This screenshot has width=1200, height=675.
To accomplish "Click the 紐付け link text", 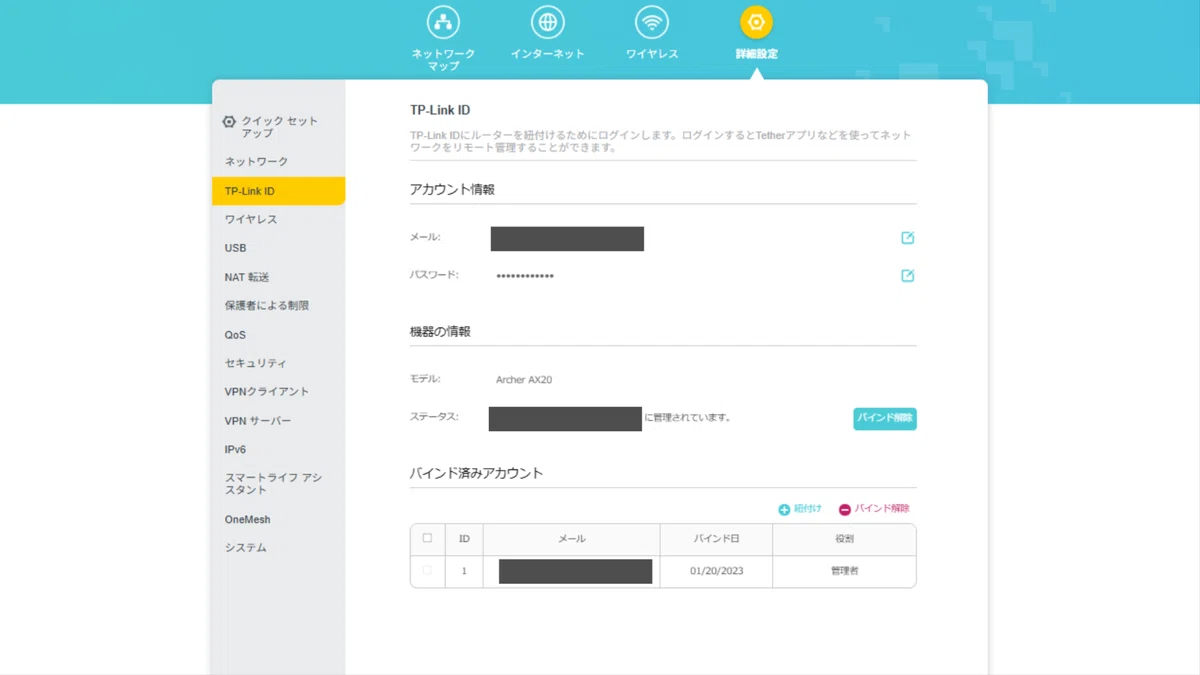I will click(808, 509).
